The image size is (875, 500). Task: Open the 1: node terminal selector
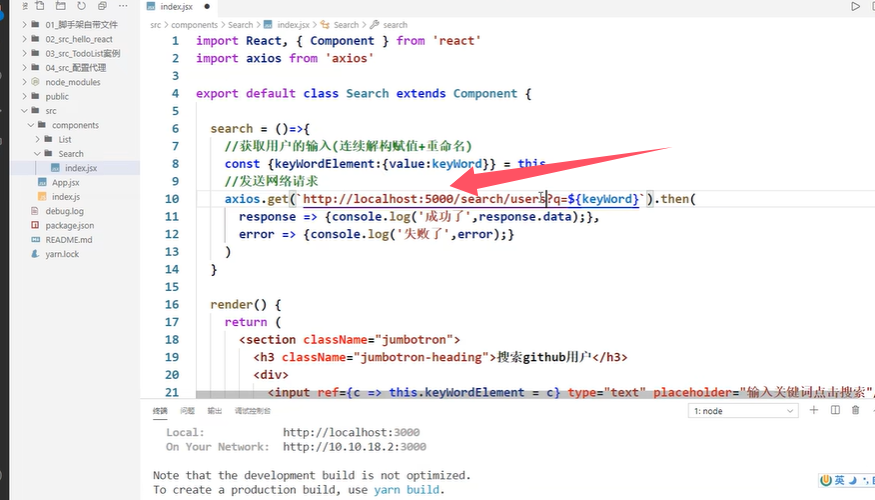[x=743, y=411]
